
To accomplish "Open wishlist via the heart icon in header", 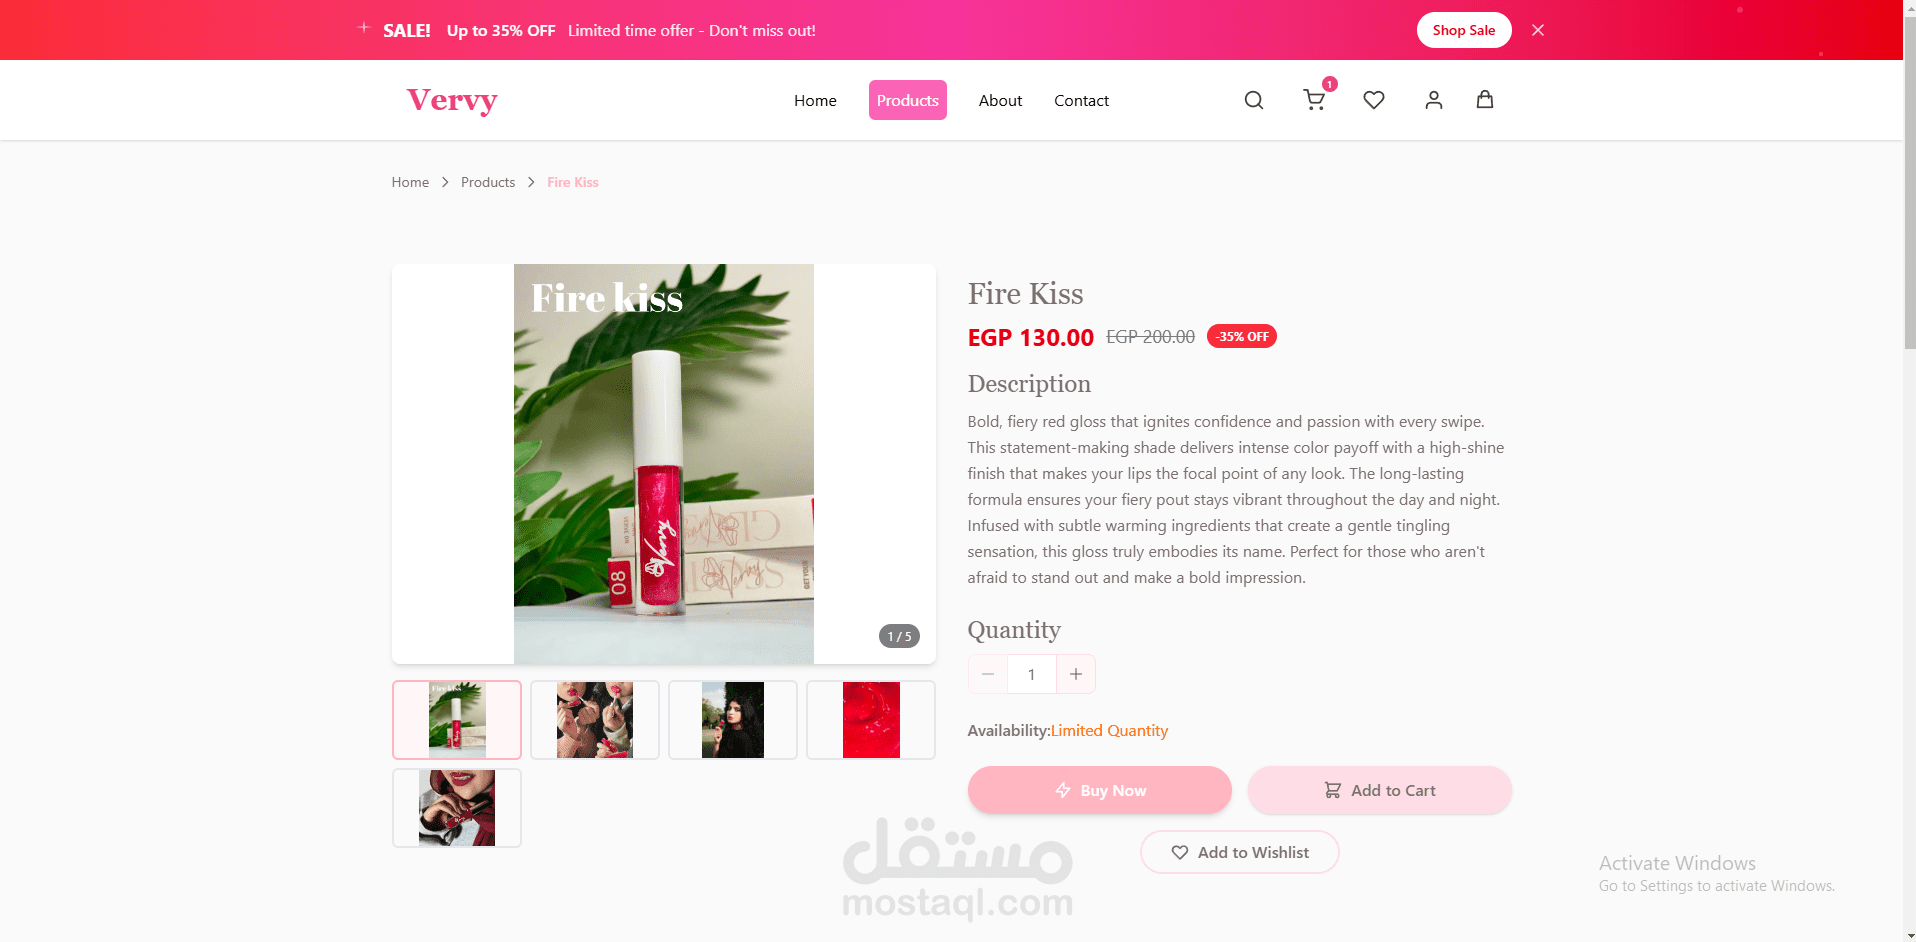I will point(1374,100).
